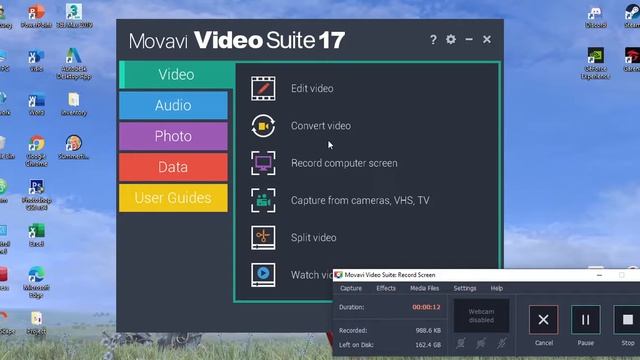This screenshot has width=640, height=360.
Task: Click the Record Screen window title icon
Action: pos(338,275)
